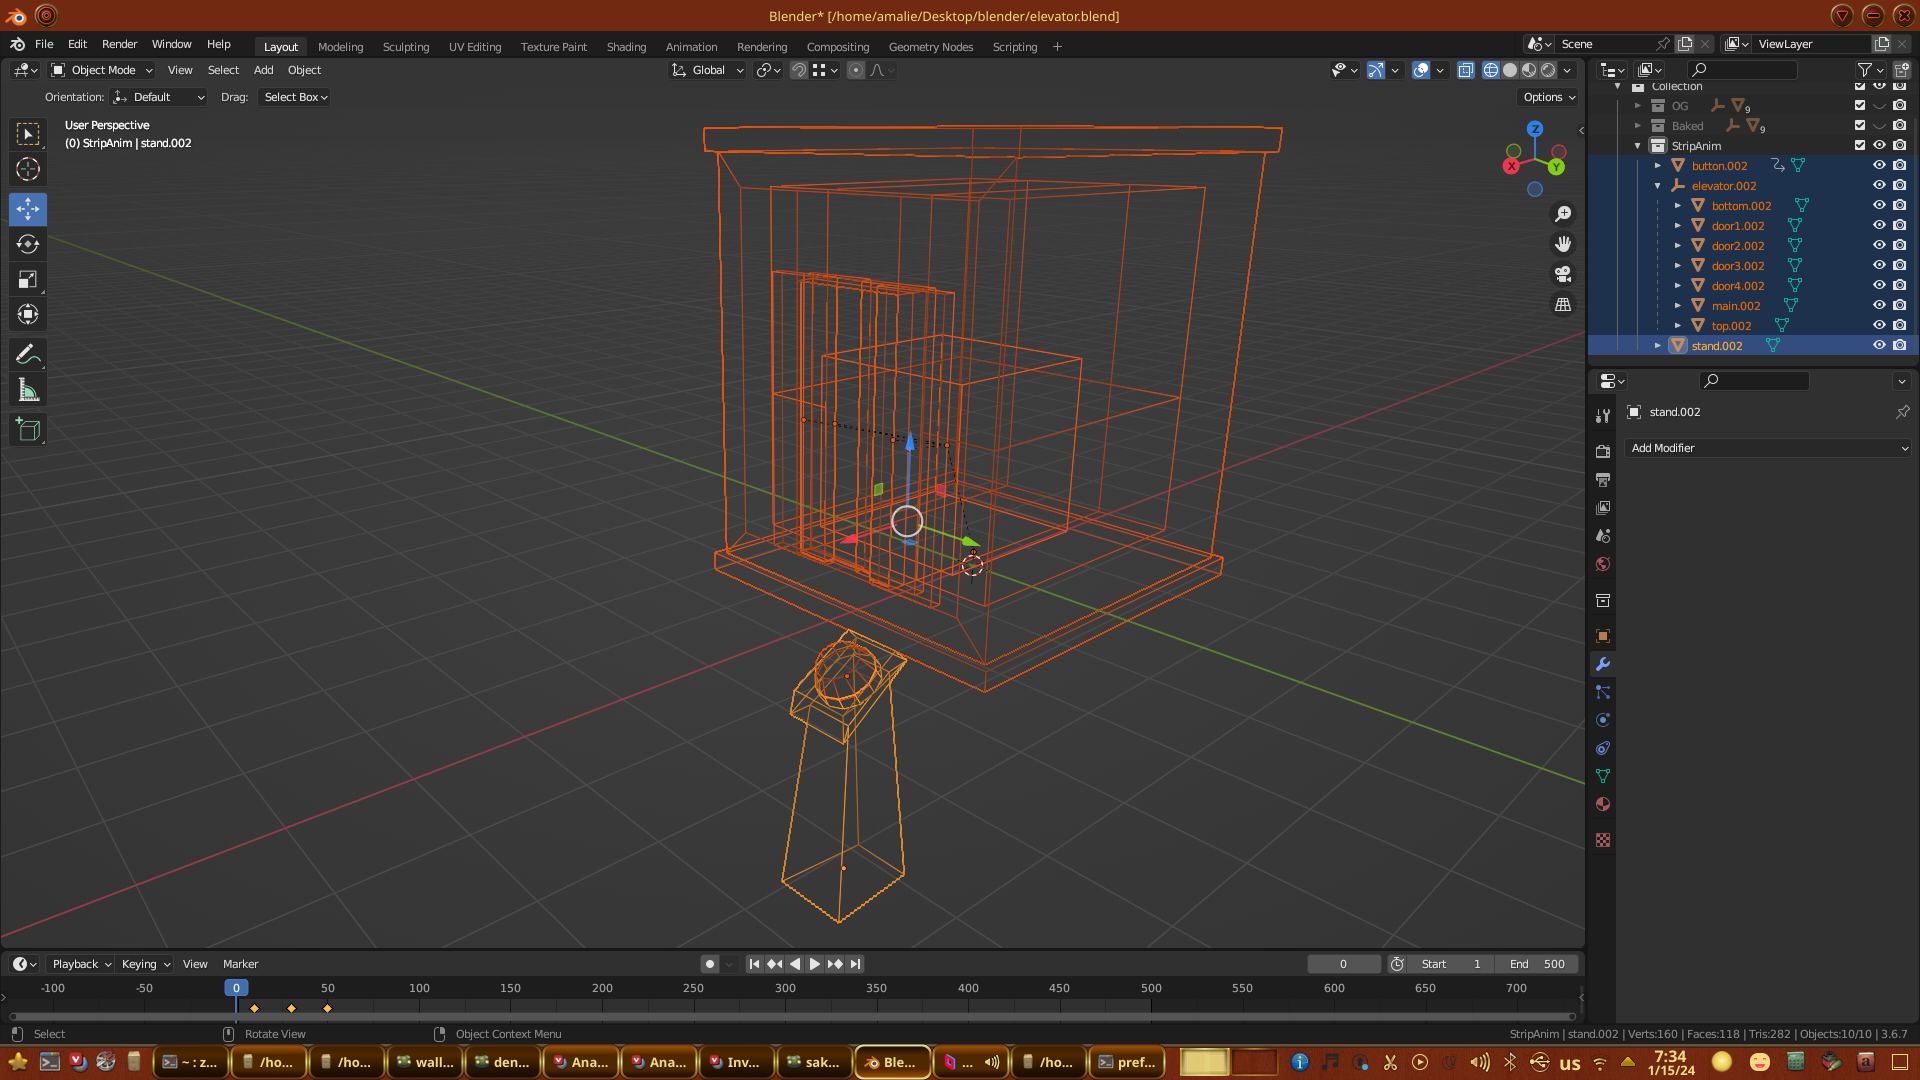Open the Render menu
The image size is (1920, 1080).
click(119, 44)
